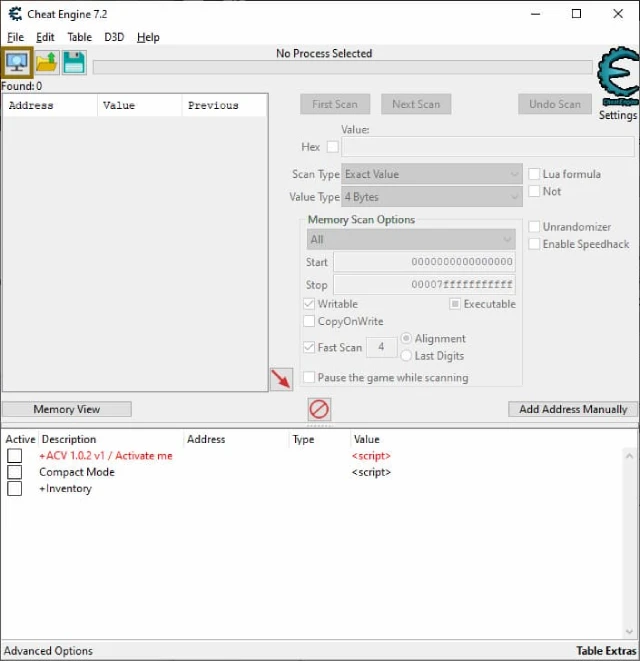Click the 'No Process Selected' label
This screenshot has width=640, height=661.
[324, 54]
